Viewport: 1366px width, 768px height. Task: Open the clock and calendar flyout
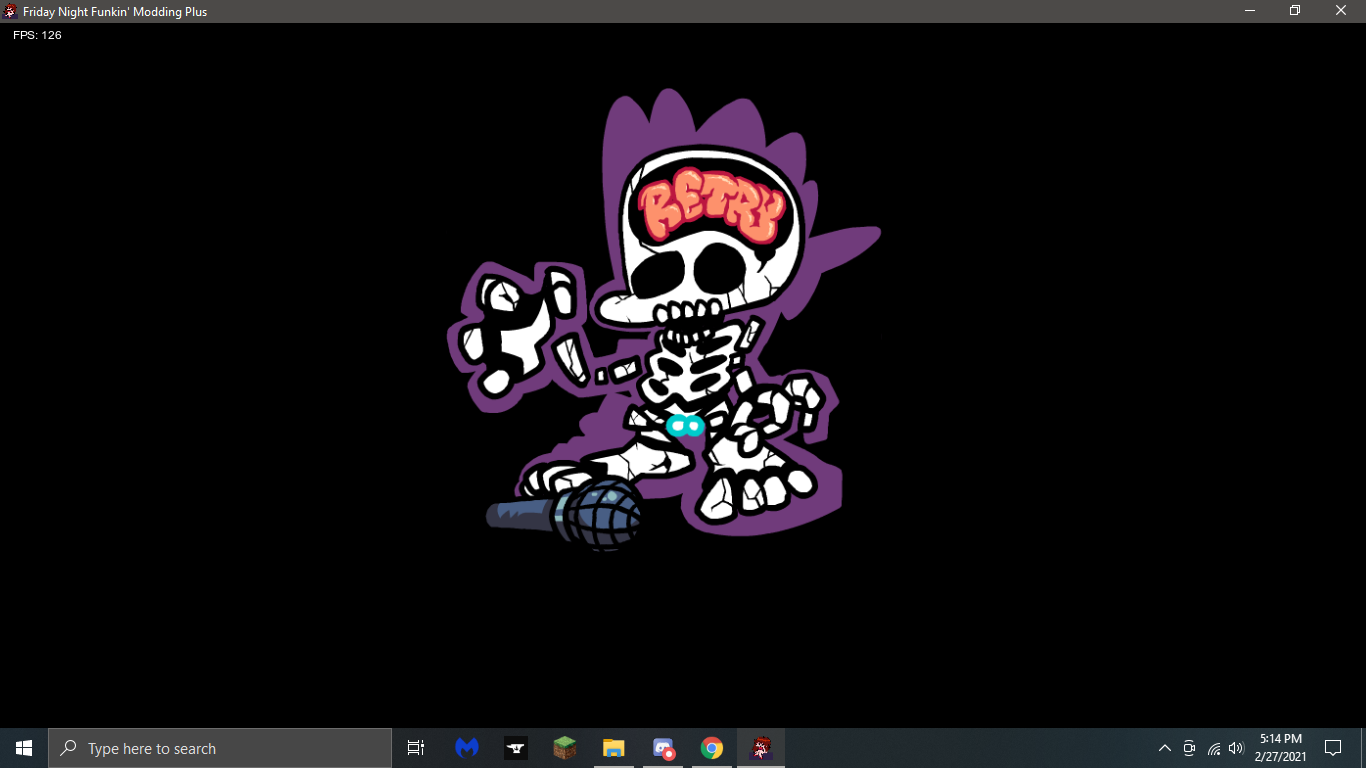click(1283, 747)
